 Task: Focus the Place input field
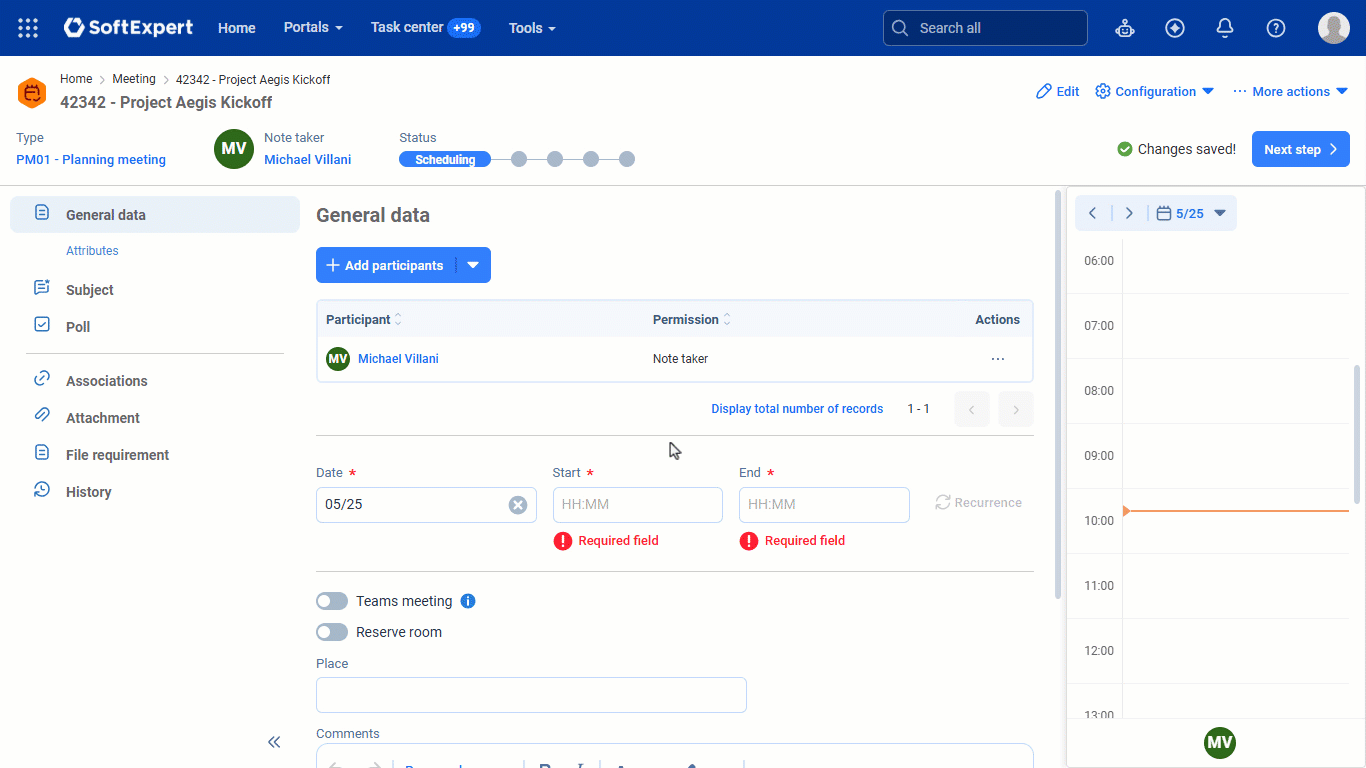531,695
